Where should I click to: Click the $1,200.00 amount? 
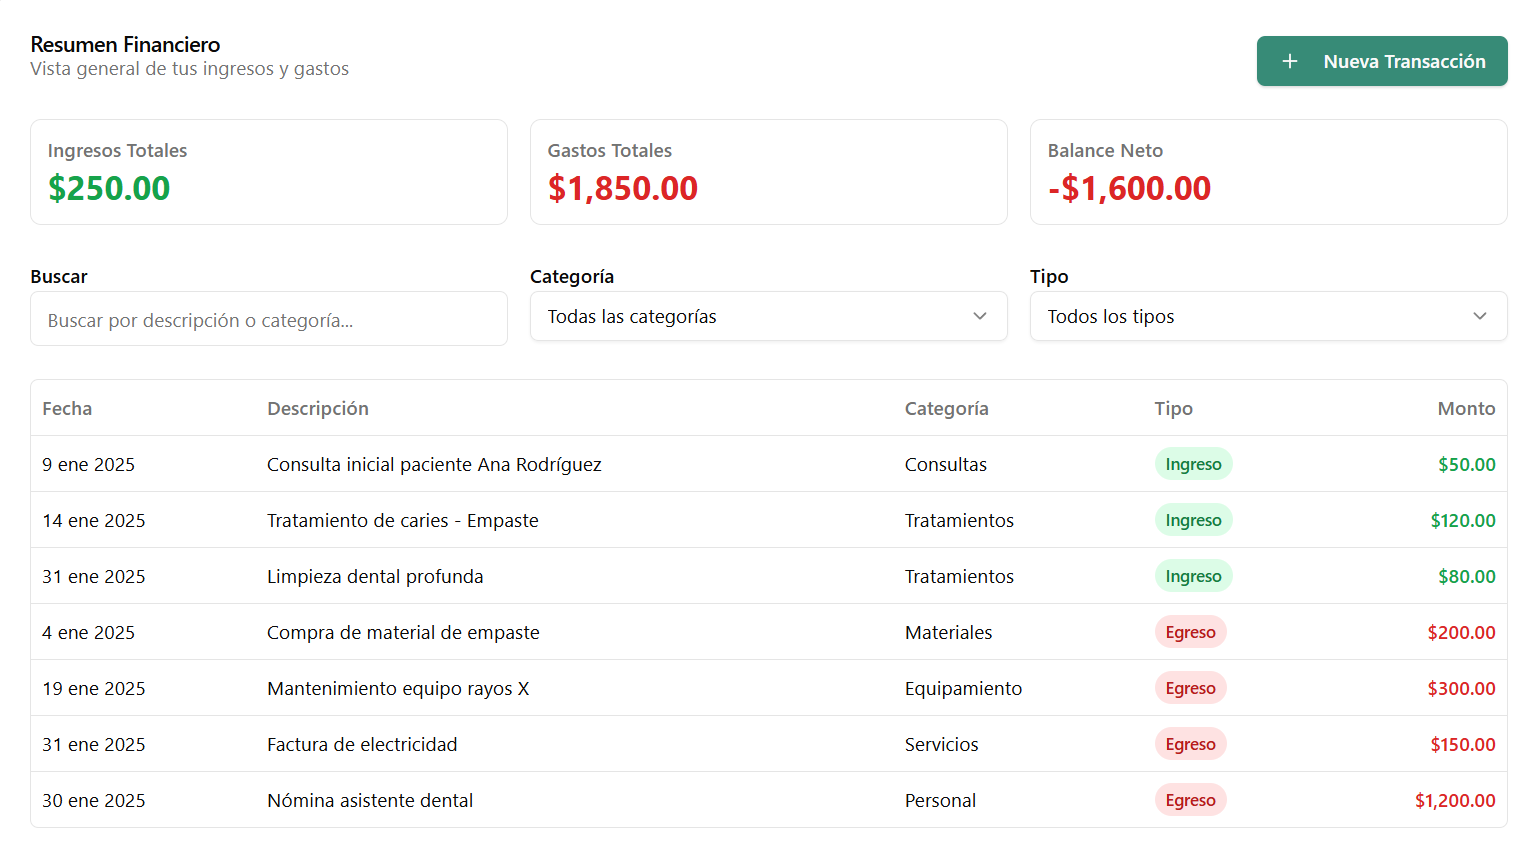click(x=1455, y=800)
